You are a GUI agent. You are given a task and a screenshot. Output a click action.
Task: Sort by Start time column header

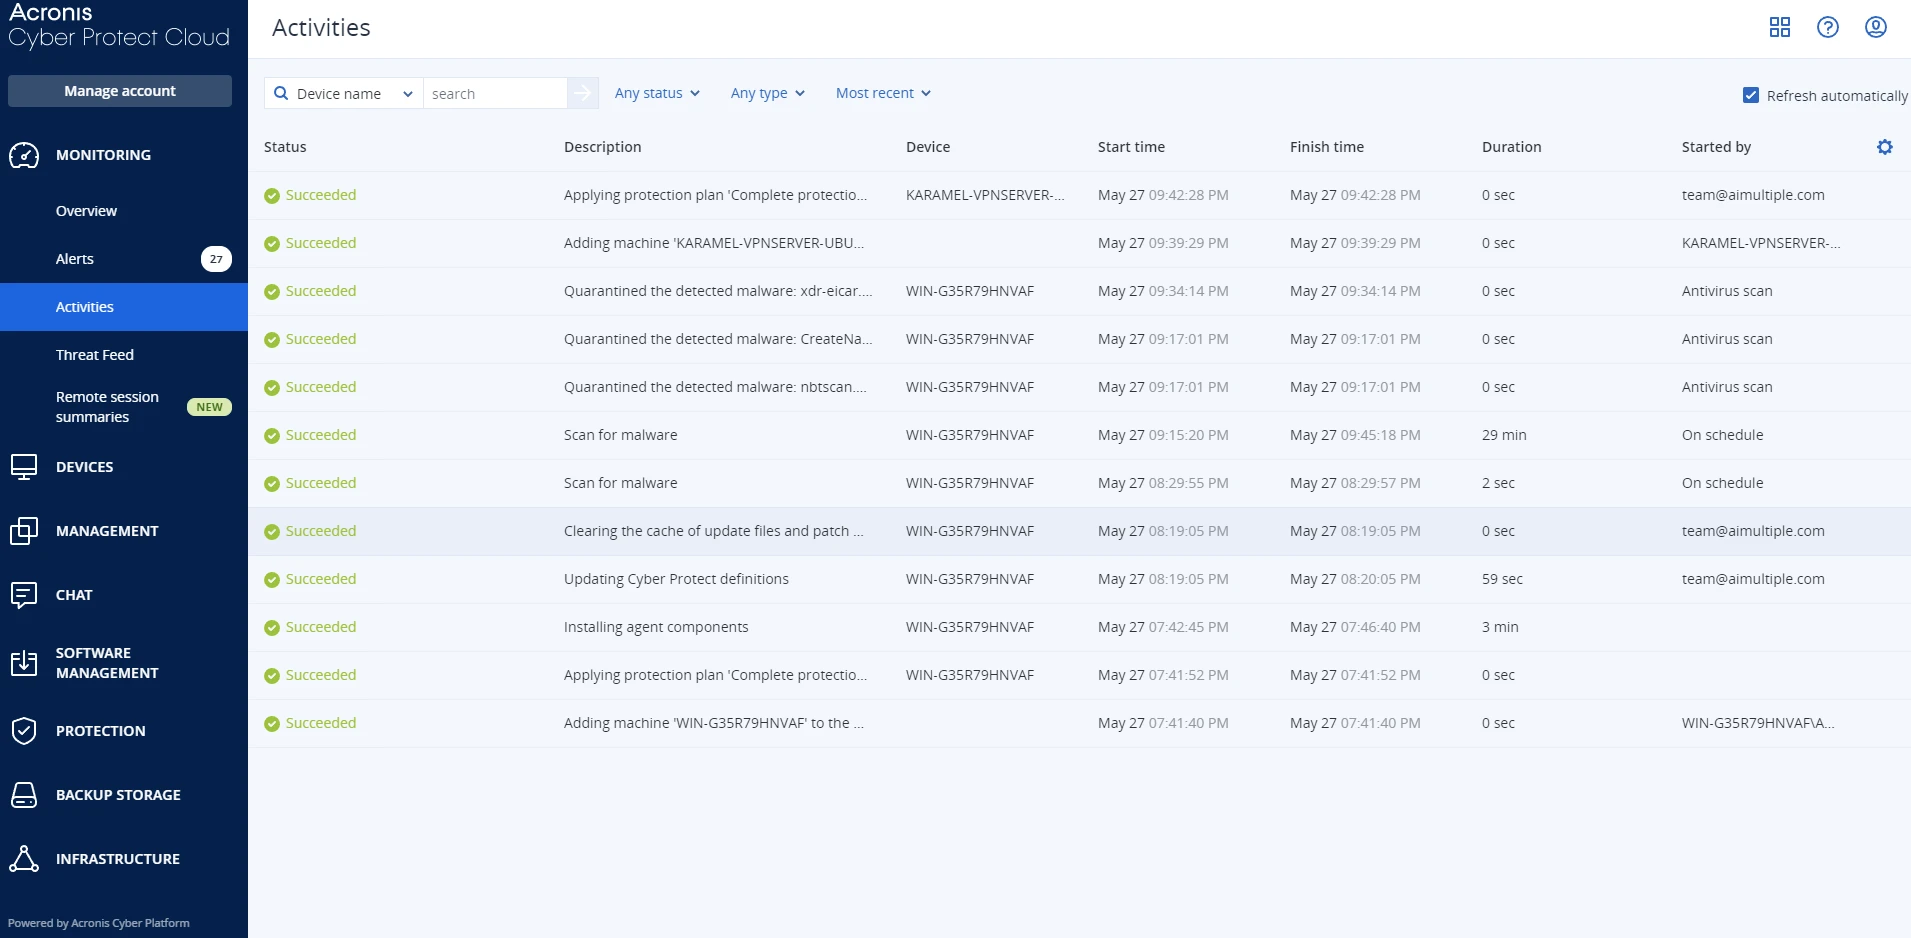(1131, 147)
